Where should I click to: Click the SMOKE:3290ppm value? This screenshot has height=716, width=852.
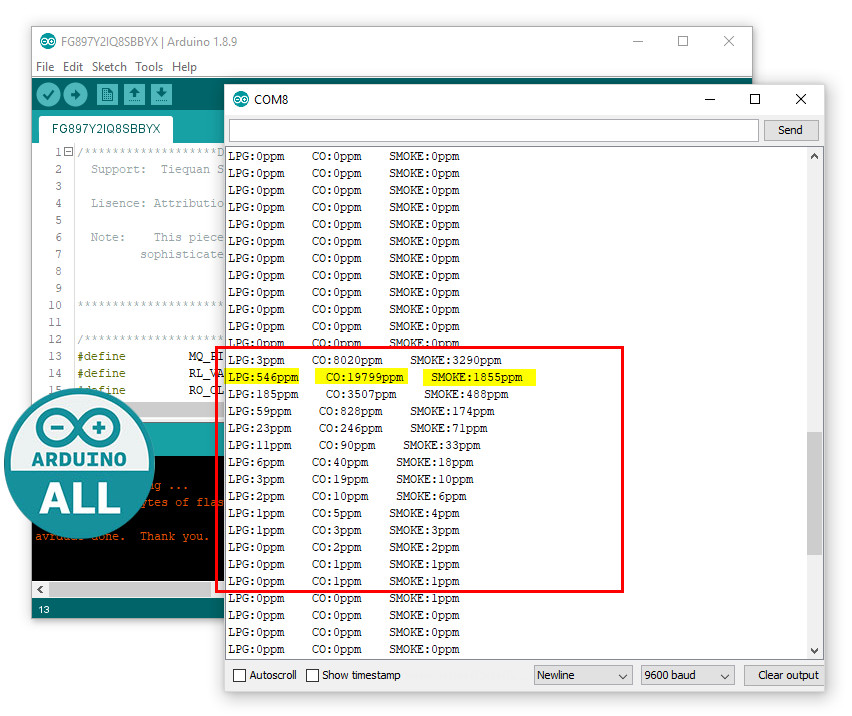point(456,361)
